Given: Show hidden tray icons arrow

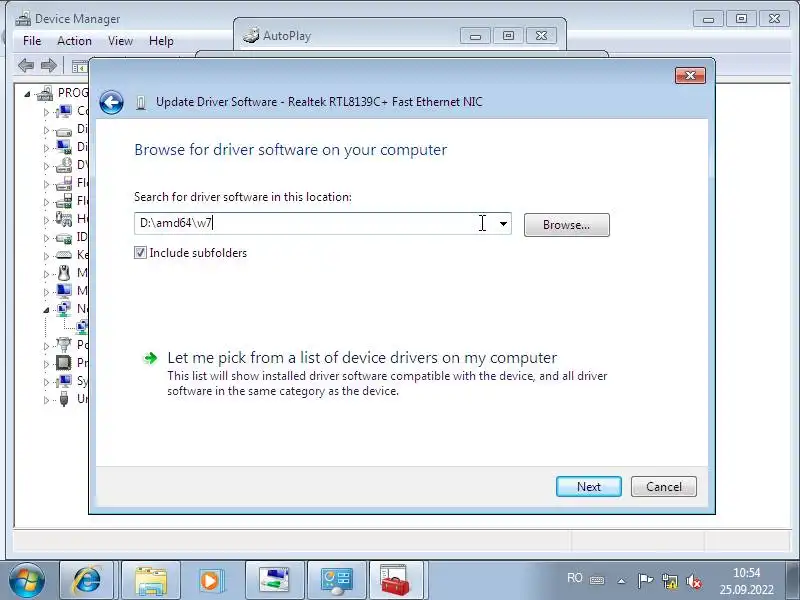Looking at the screenshot, I should point(621,581).
